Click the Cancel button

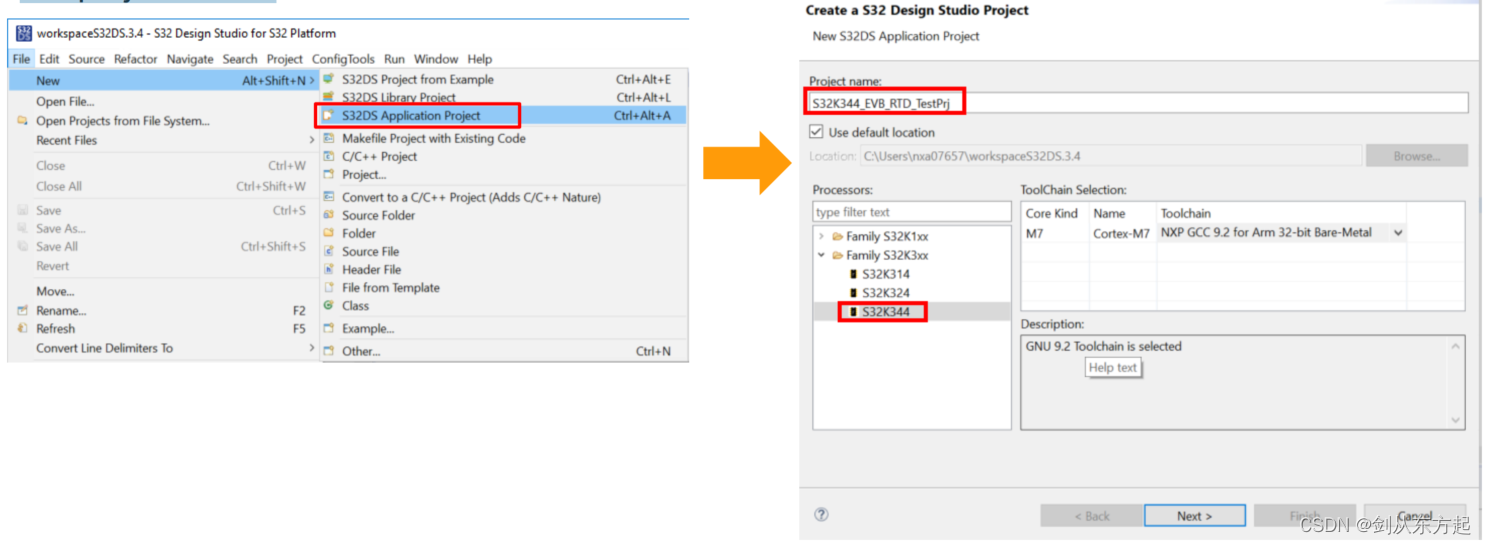1415,516
